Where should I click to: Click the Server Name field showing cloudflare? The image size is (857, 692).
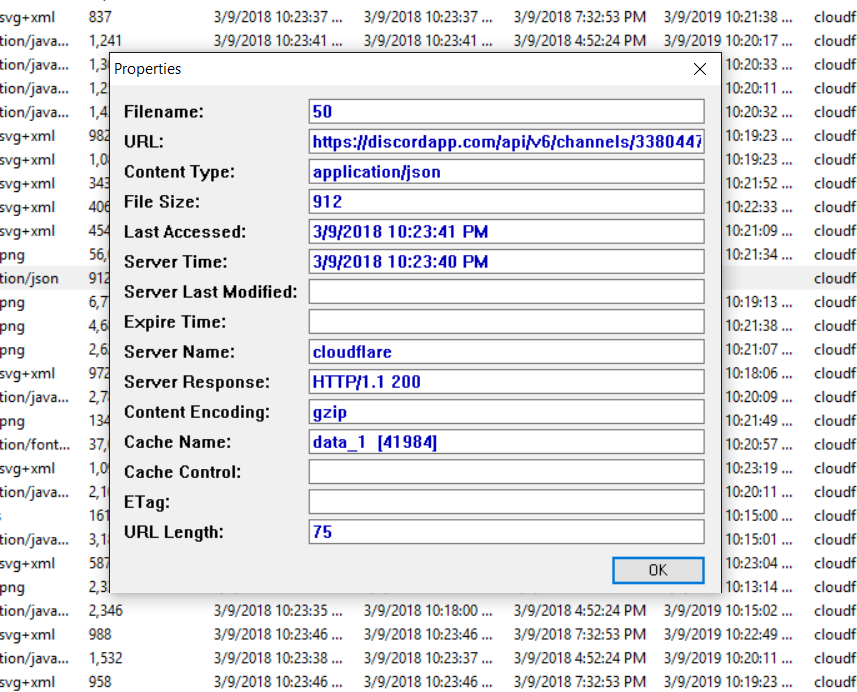[505, 351]
